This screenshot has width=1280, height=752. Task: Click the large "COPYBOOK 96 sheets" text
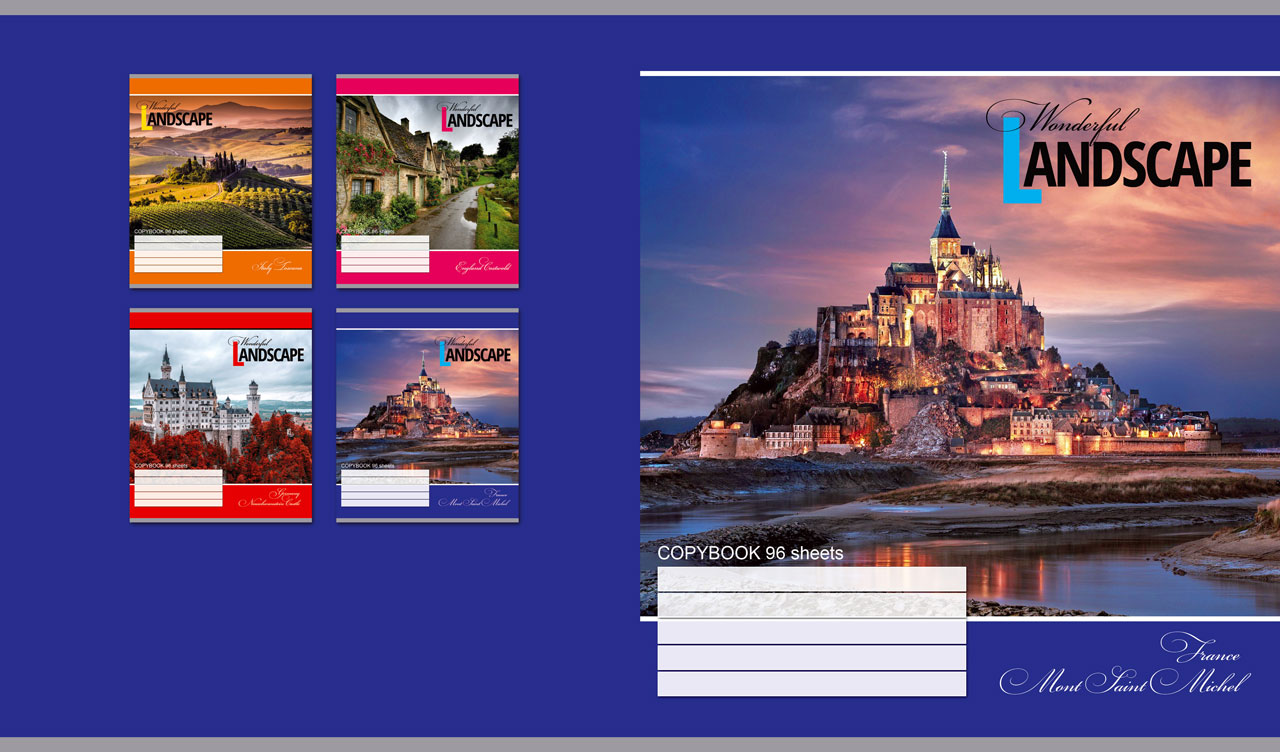pyautogui.click(x=750, y=553)
